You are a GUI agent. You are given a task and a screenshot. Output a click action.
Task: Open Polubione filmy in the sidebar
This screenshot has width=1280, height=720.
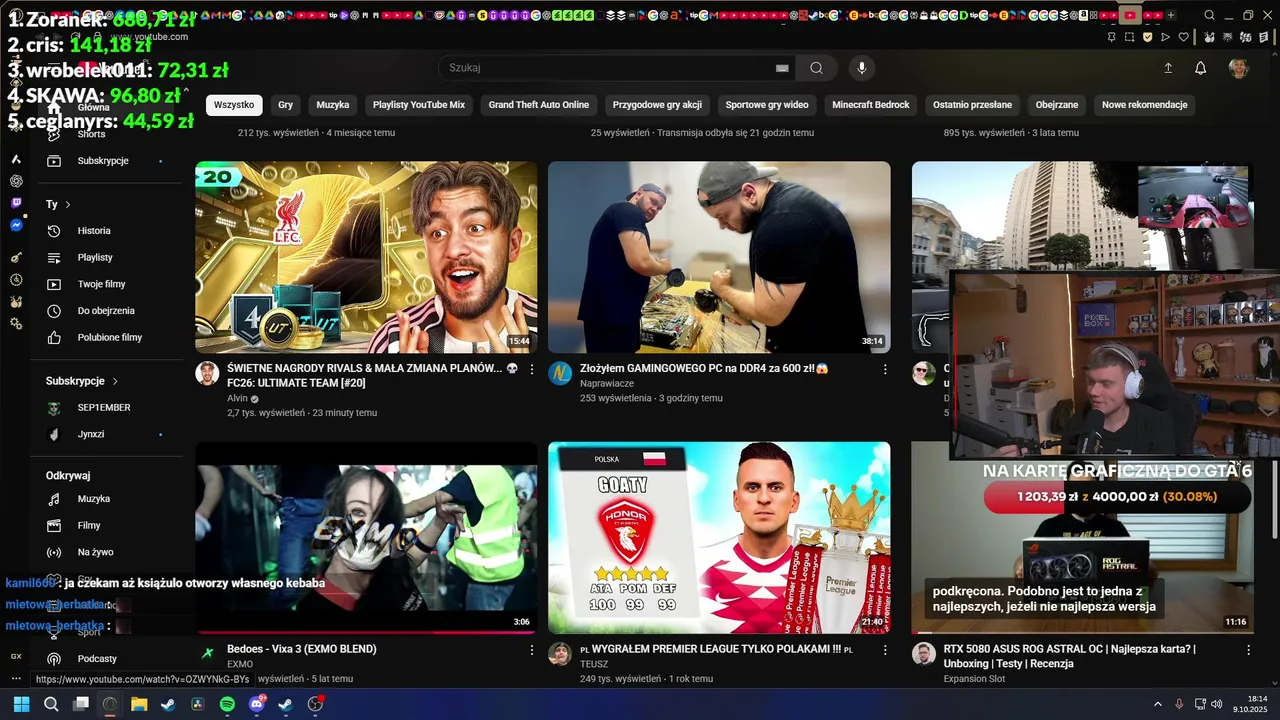pos(107,338)
